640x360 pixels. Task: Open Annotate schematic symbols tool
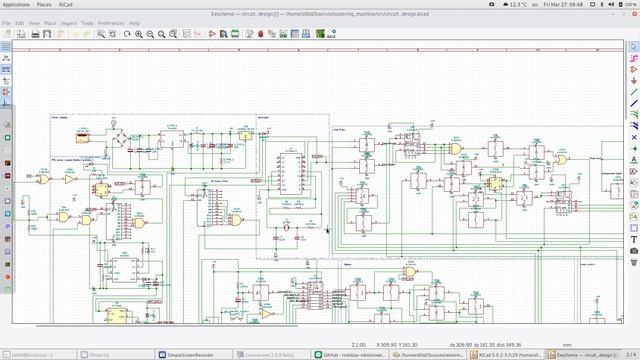[249, 34]
